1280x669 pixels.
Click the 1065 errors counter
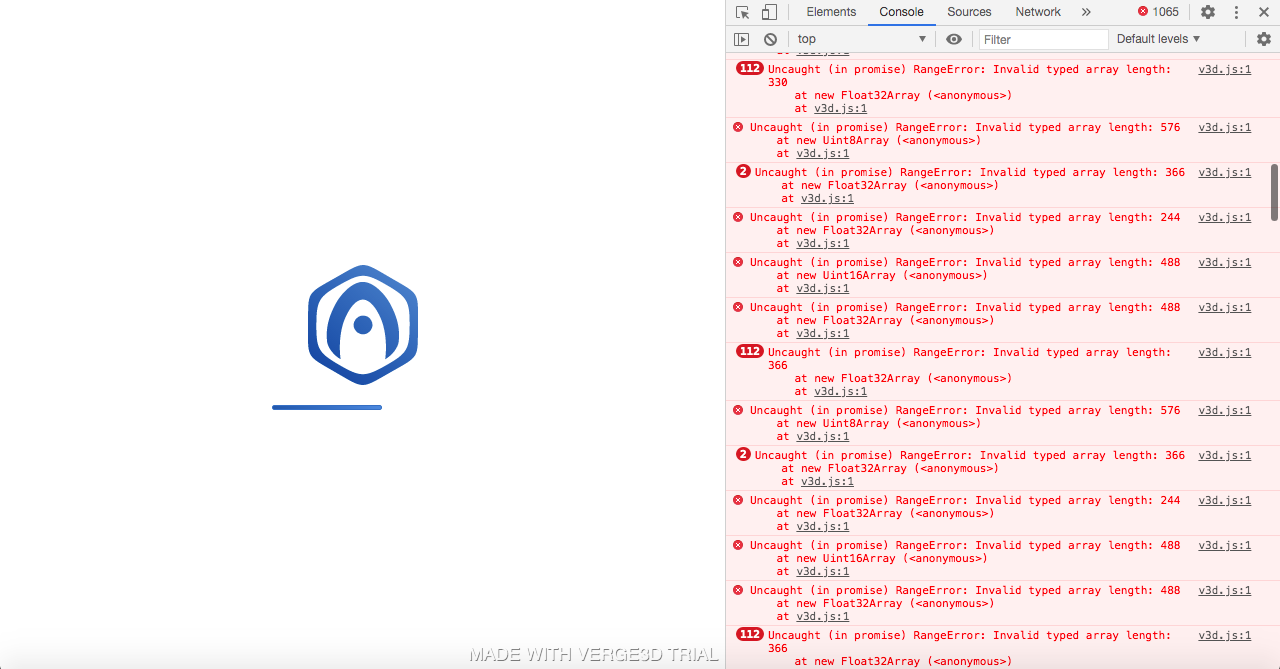coord(1158,12)
